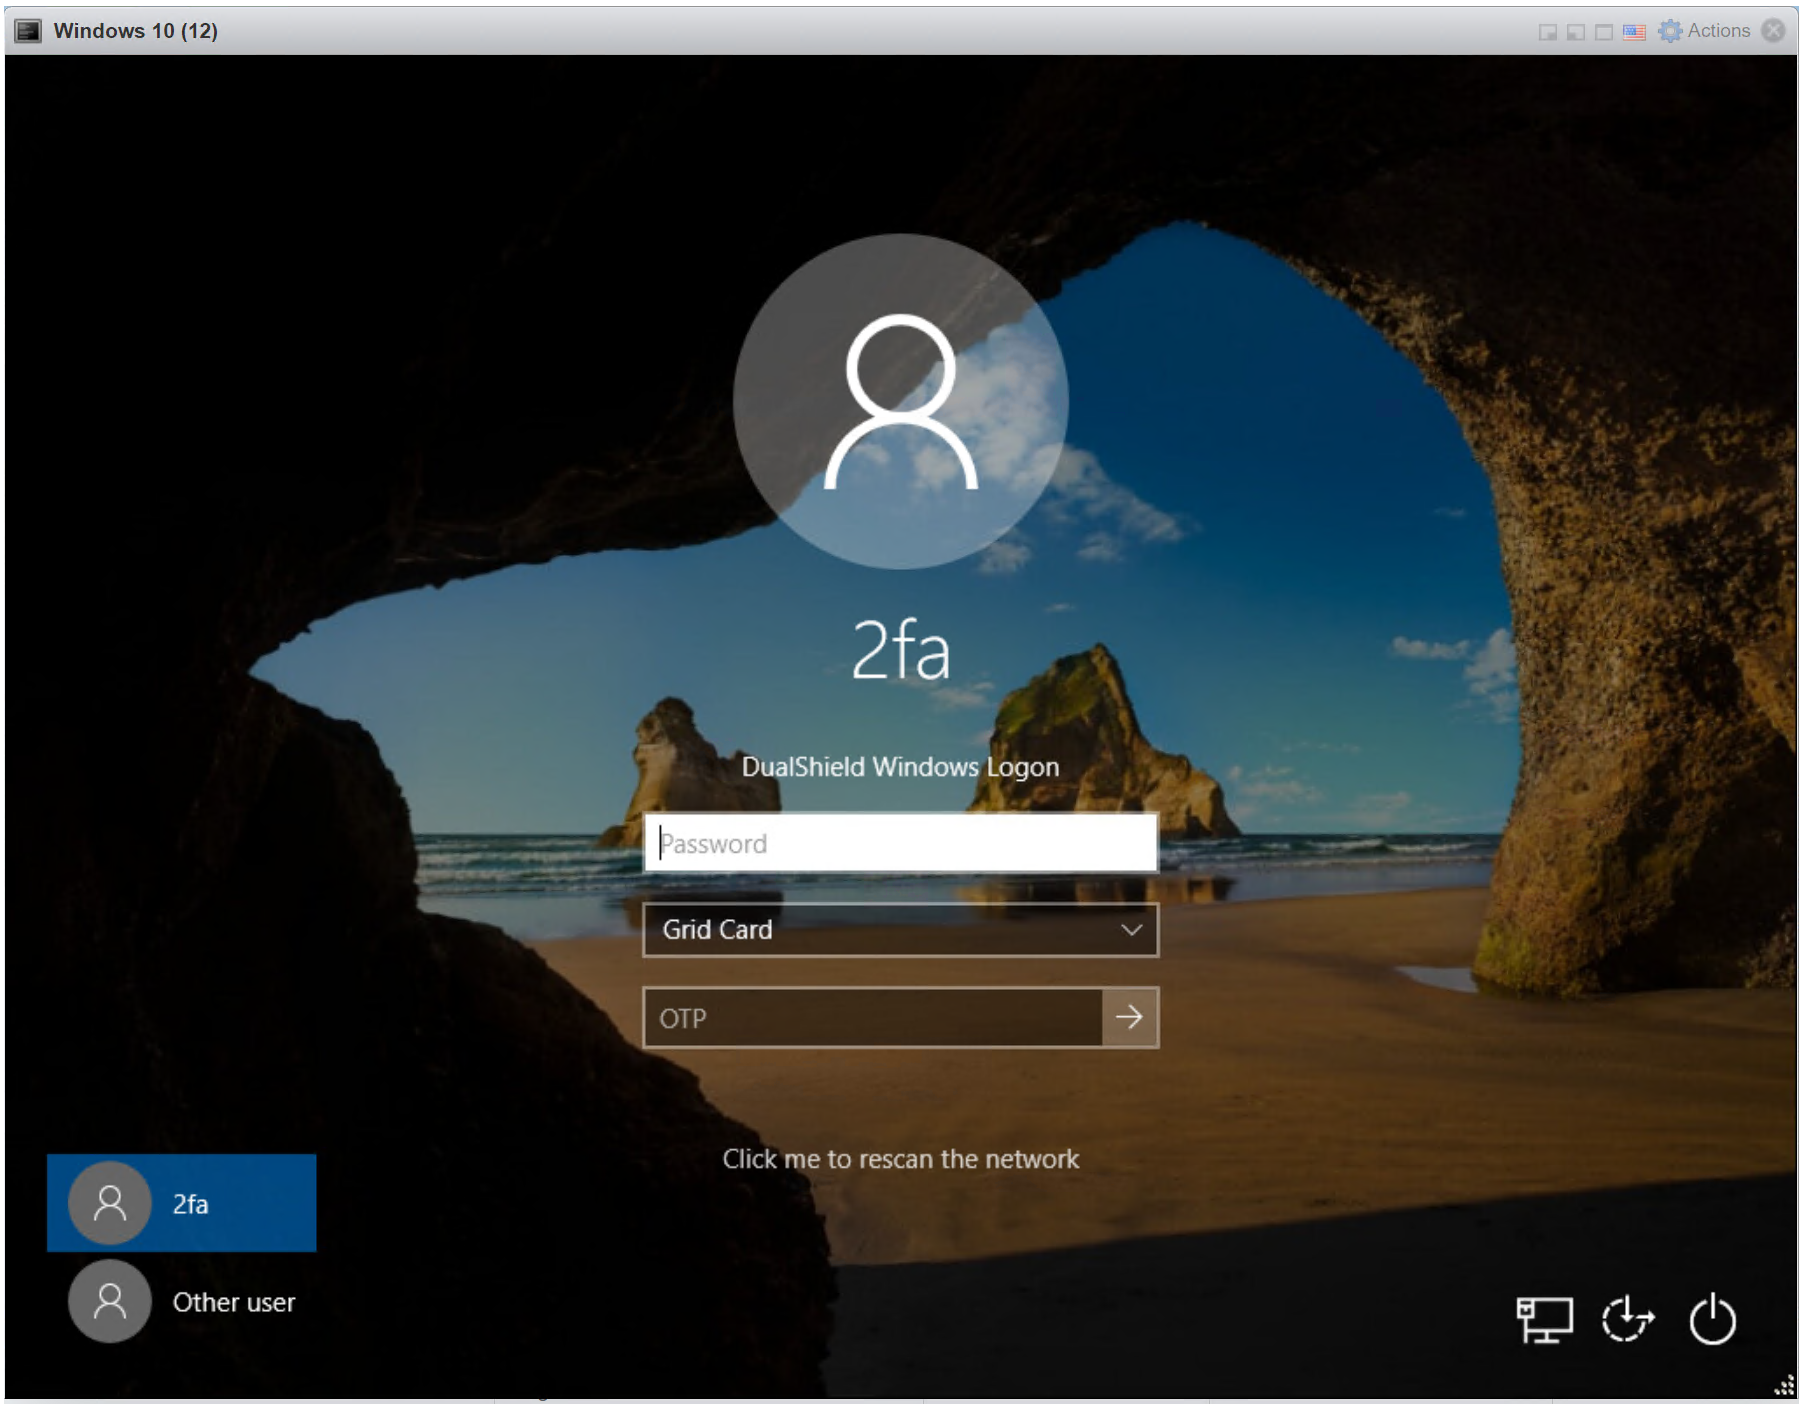1806x1406 pixels.
Task: Click into the OTP input field
Action: (x=872, y=1018)
